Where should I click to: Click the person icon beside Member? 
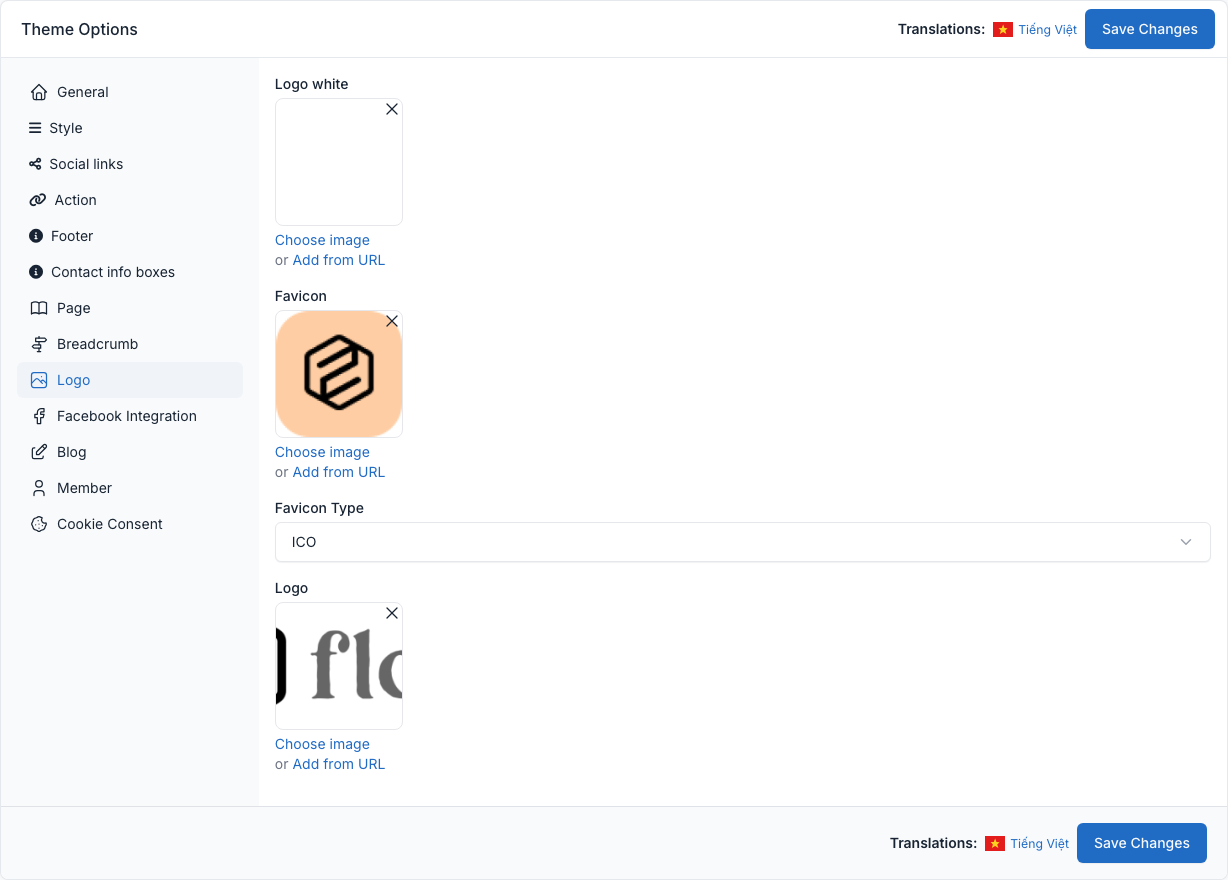click(39, 488)
